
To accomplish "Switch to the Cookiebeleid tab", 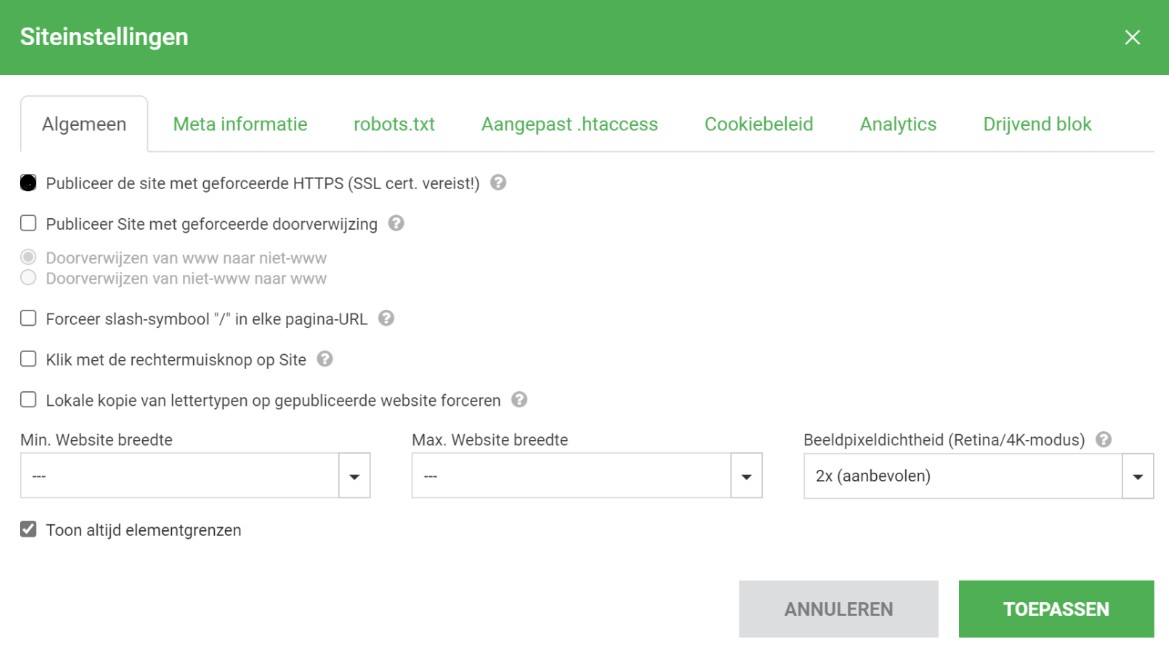I will pos(759,124).
